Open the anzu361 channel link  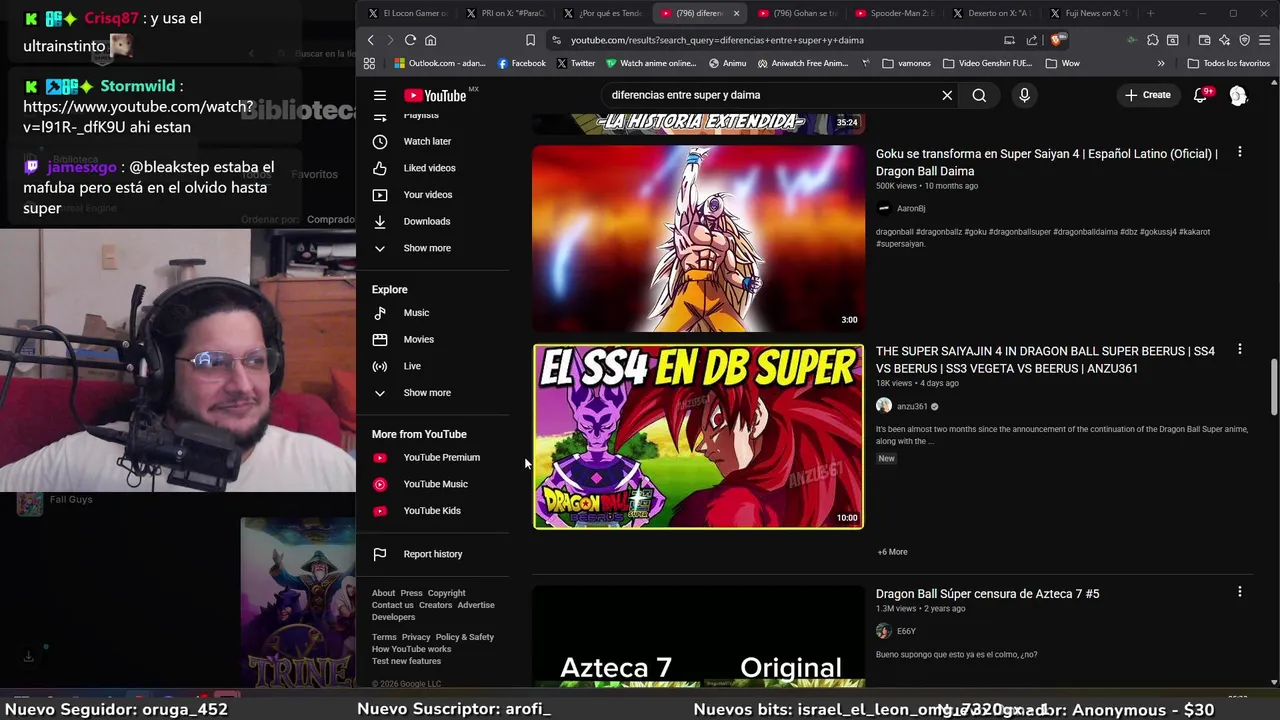pyautogui.click(x=912, y=406)
